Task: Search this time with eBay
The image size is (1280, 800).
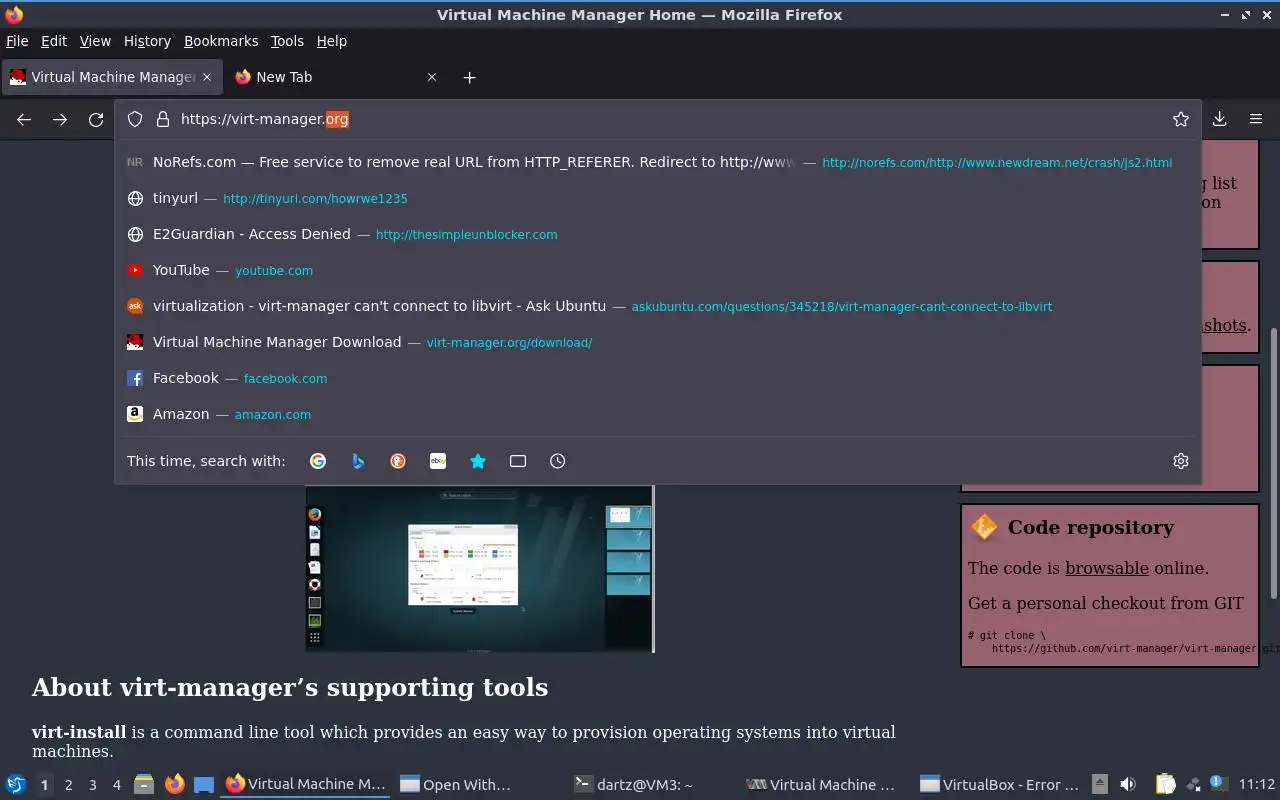Action: pos(438,461)
